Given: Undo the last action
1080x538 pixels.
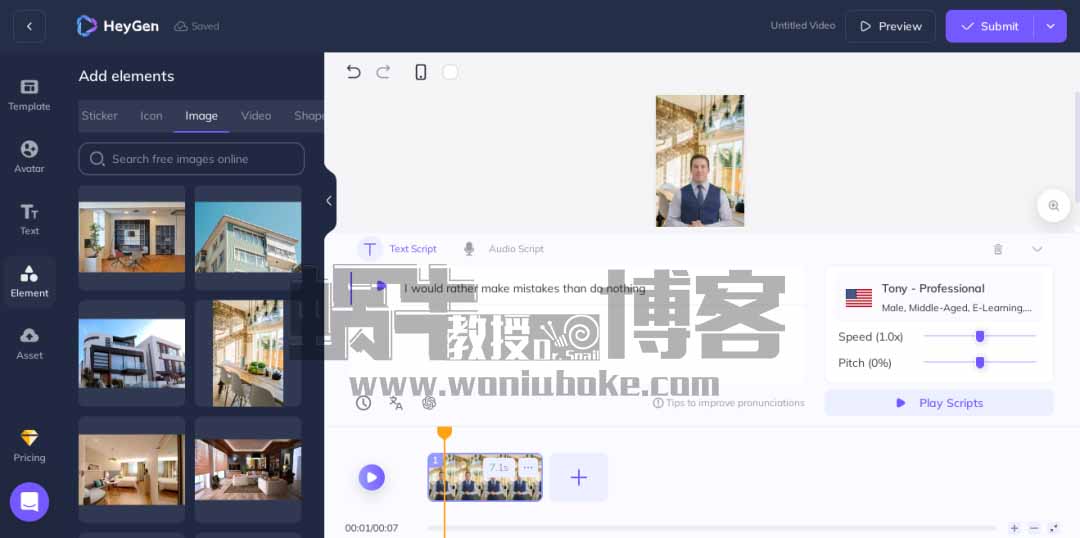Looking at the screenshot, I should click(x=353, y=72).
